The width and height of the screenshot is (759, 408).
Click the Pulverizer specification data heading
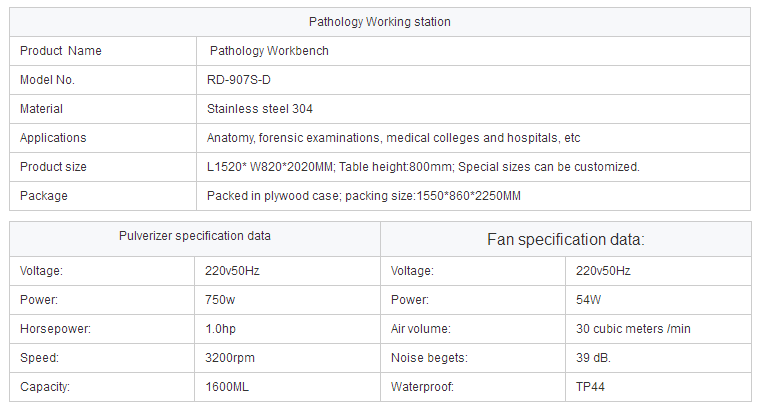[195, 236]
